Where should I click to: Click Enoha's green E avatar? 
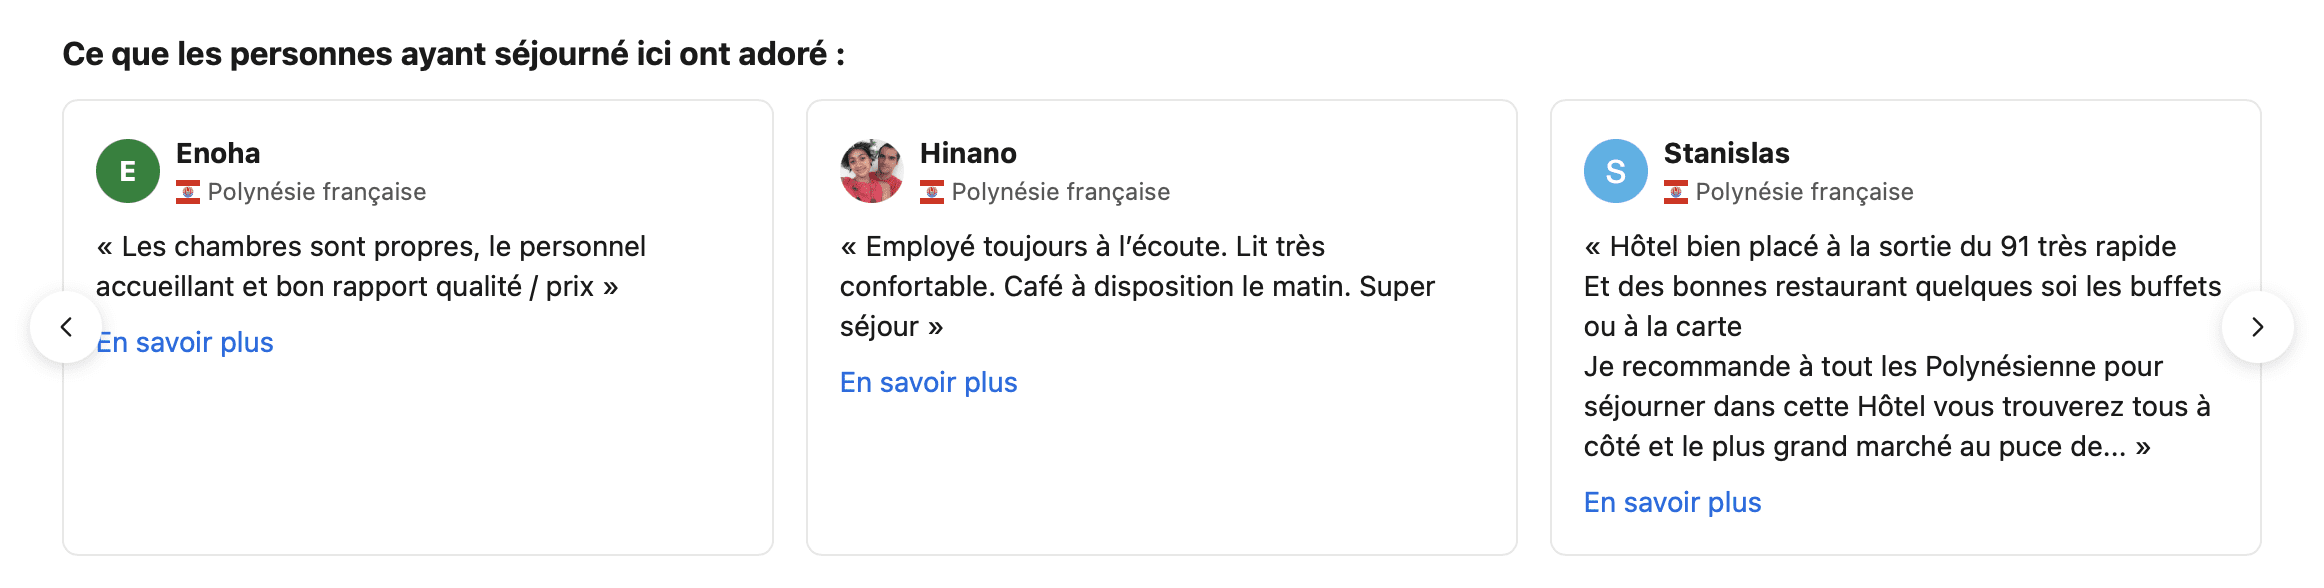(128, 171)
